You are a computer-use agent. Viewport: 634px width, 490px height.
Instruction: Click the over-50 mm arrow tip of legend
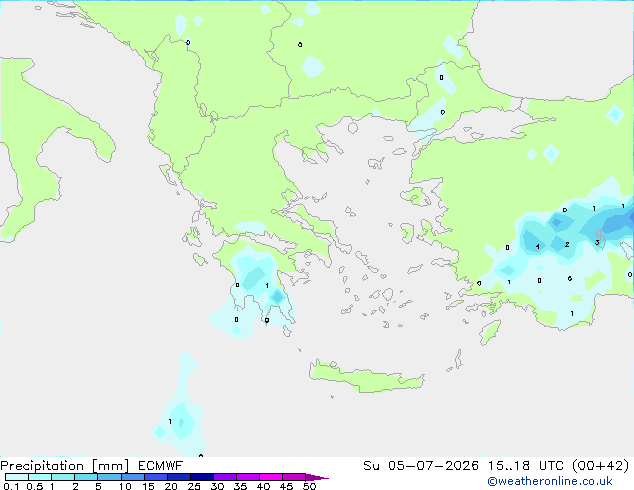pyautogui.click(x=317, y=477)
